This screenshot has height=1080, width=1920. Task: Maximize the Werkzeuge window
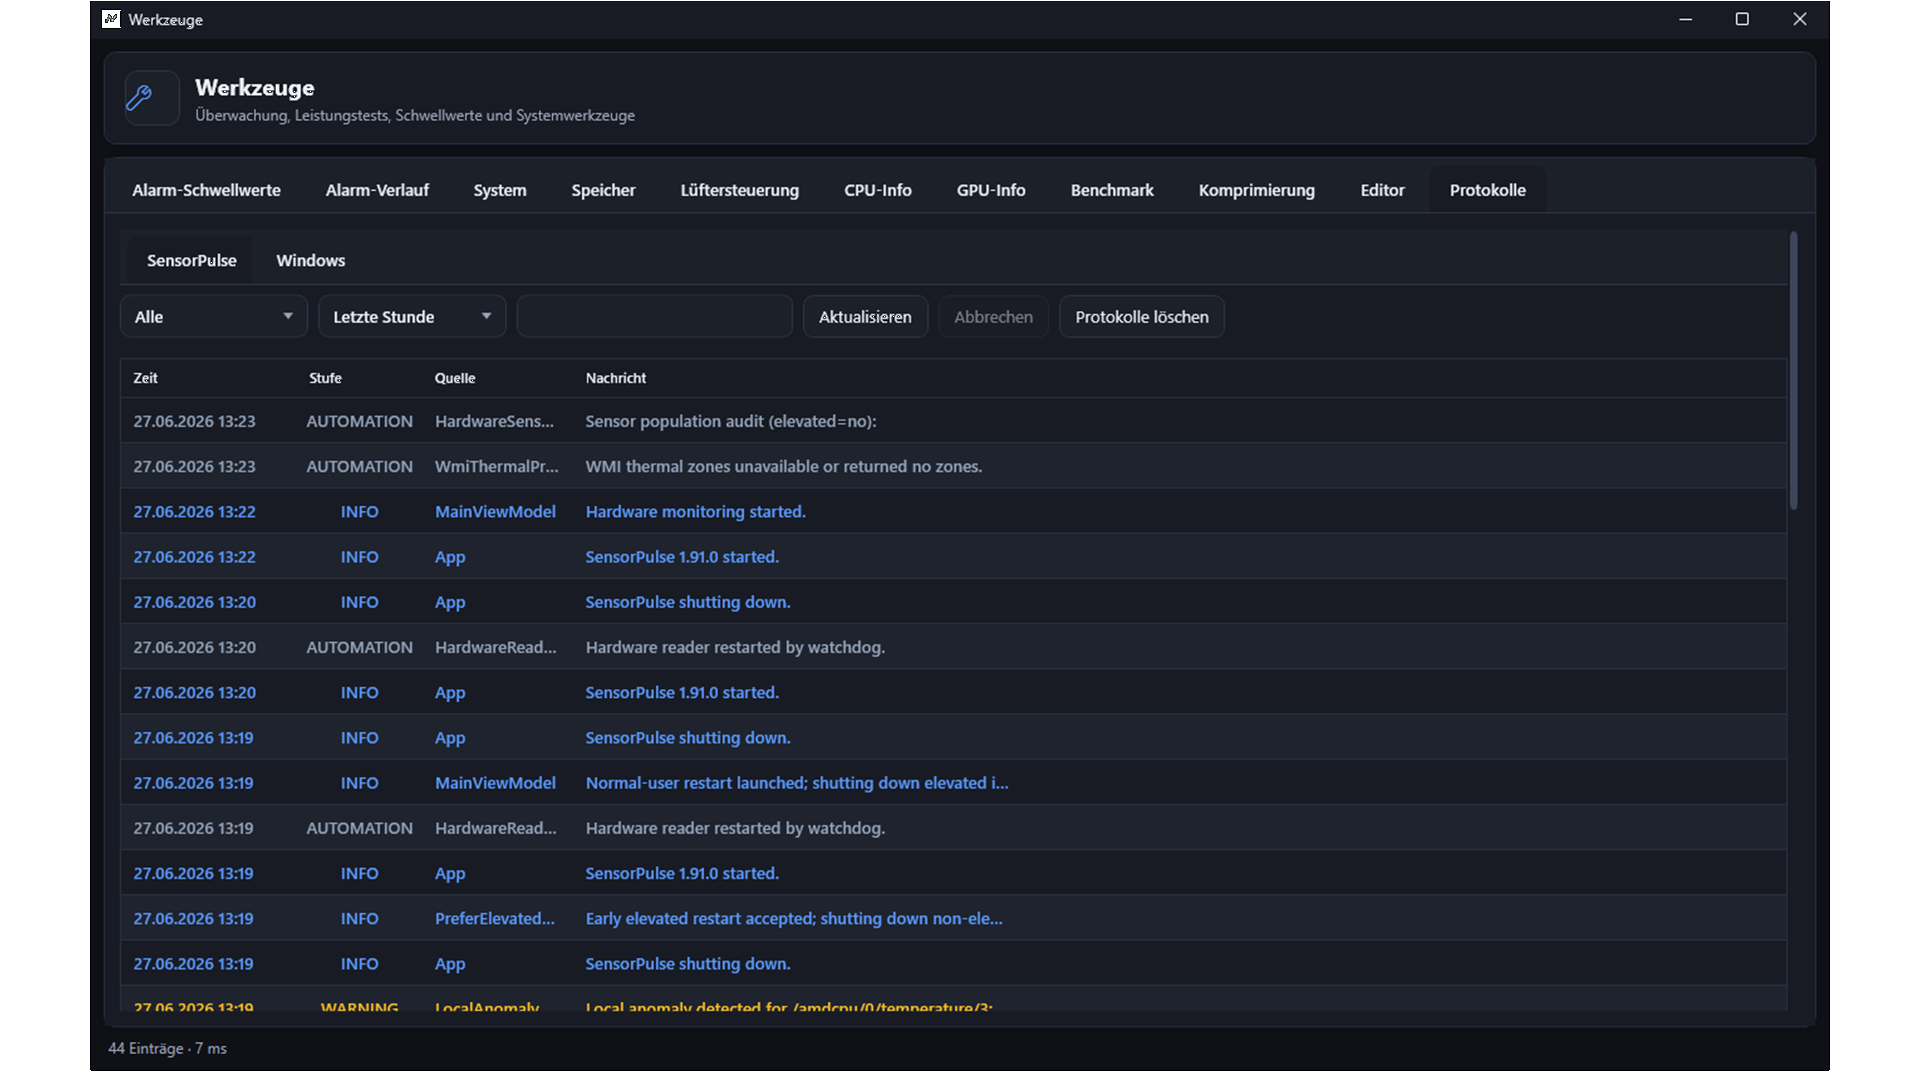tap(1742, 19)
